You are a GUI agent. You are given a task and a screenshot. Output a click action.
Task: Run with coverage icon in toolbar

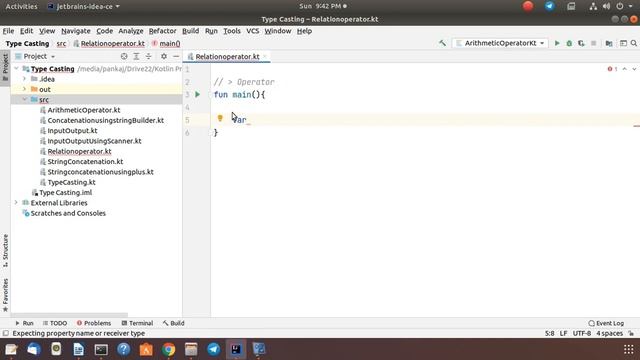(581, 43)
